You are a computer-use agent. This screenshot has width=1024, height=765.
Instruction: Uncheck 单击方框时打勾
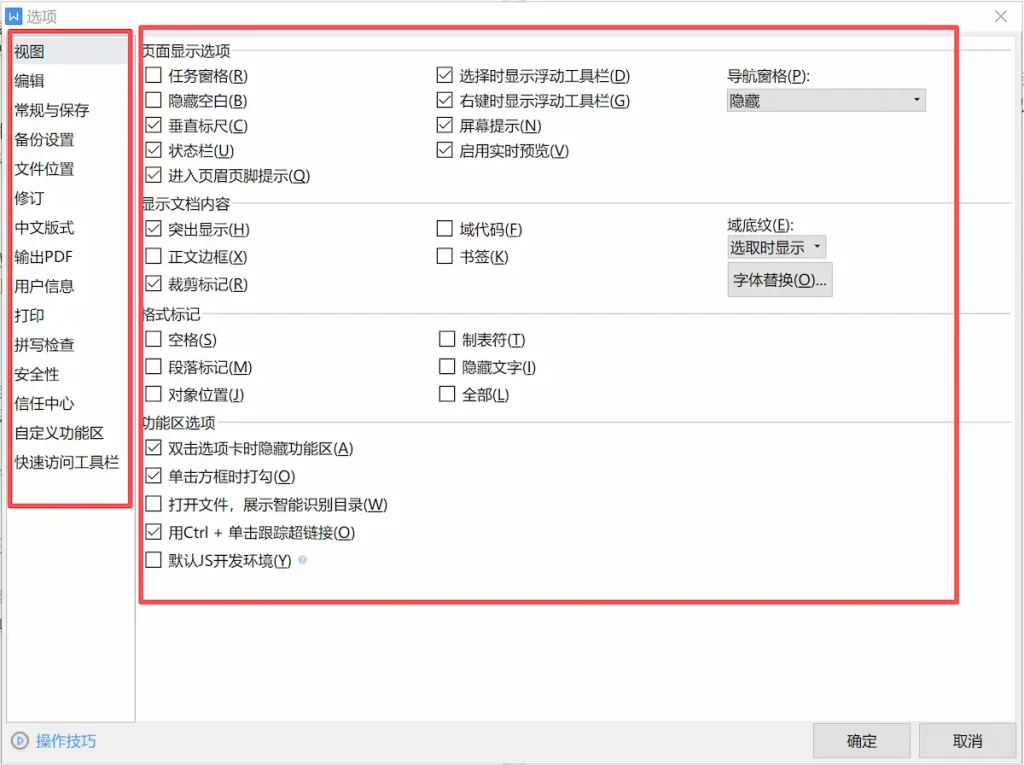point(154,477)
